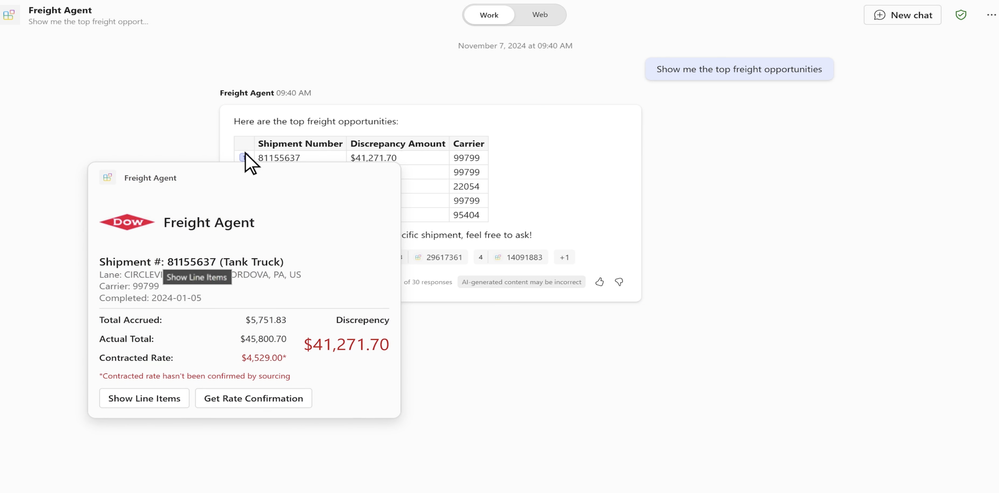Click the Actual Total value $45,800.70

click(x=263, y=339)
